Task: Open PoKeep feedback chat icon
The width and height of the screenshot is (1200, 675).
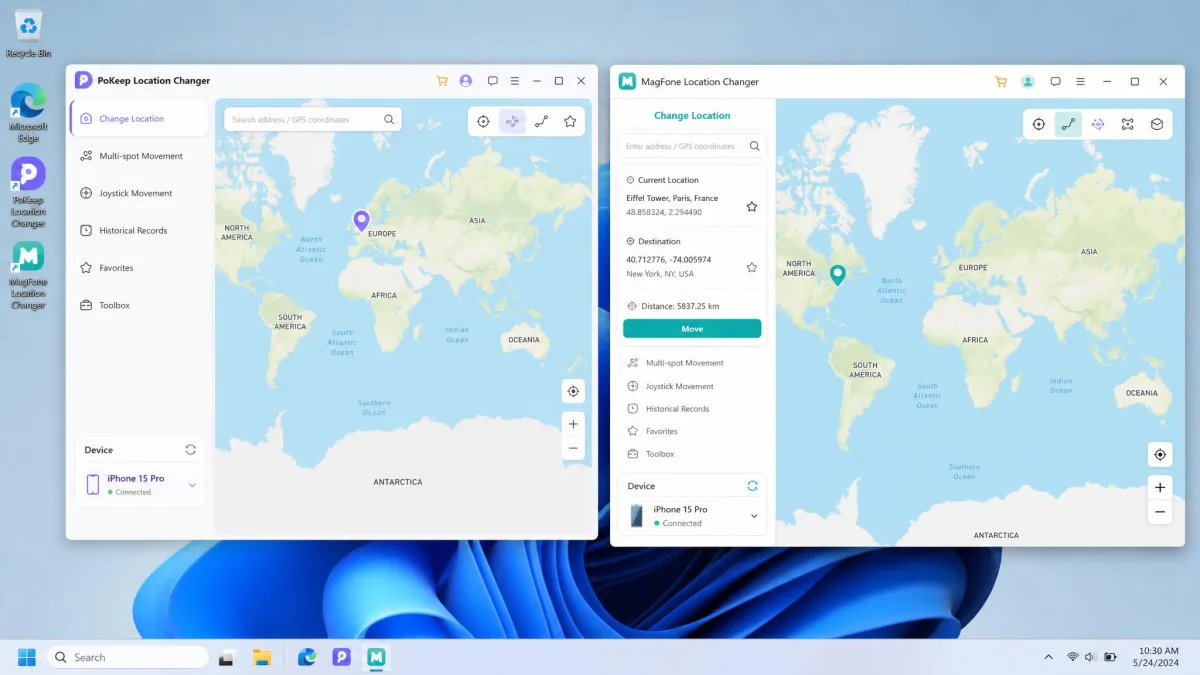Action: point(493,81)
